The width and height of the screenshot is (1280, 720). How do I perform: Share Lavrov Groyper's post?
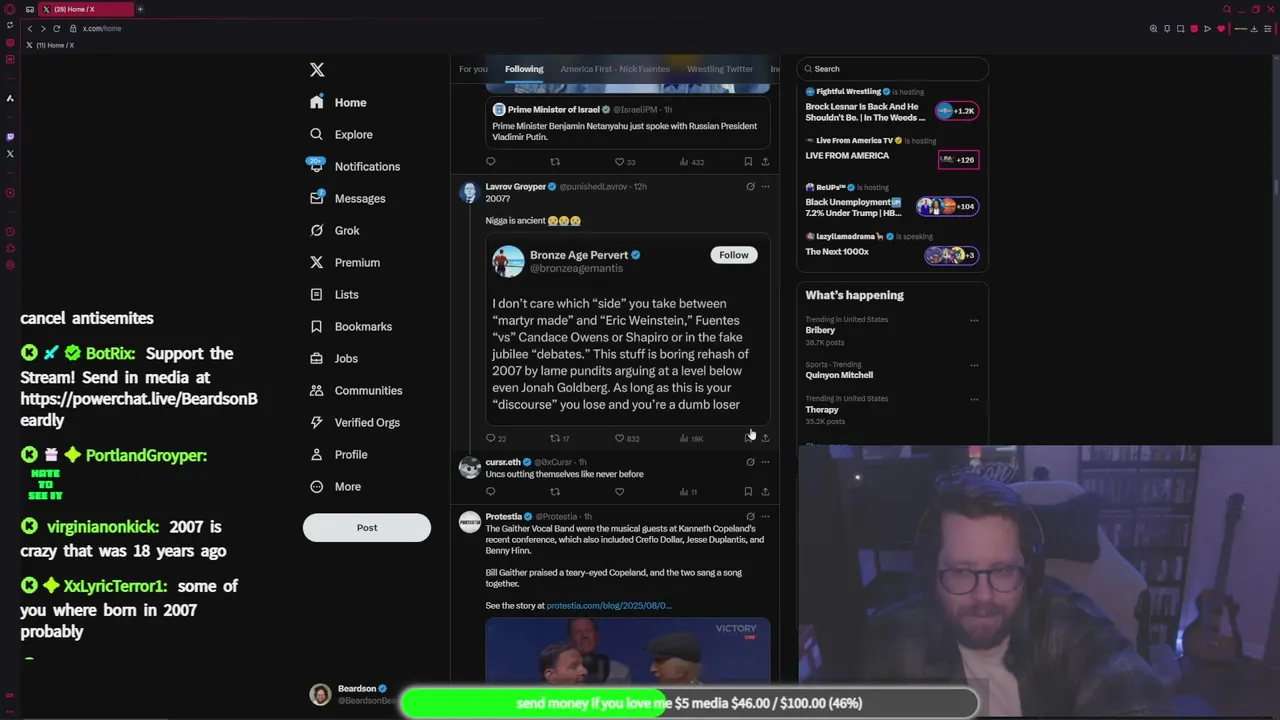click(x=765, y=438)
